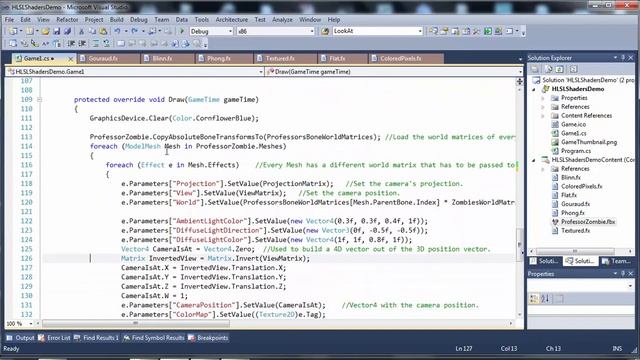Open the Find Results 1 bottom tab
Screen dimensions: 640x360
click(x=96, y=338)
